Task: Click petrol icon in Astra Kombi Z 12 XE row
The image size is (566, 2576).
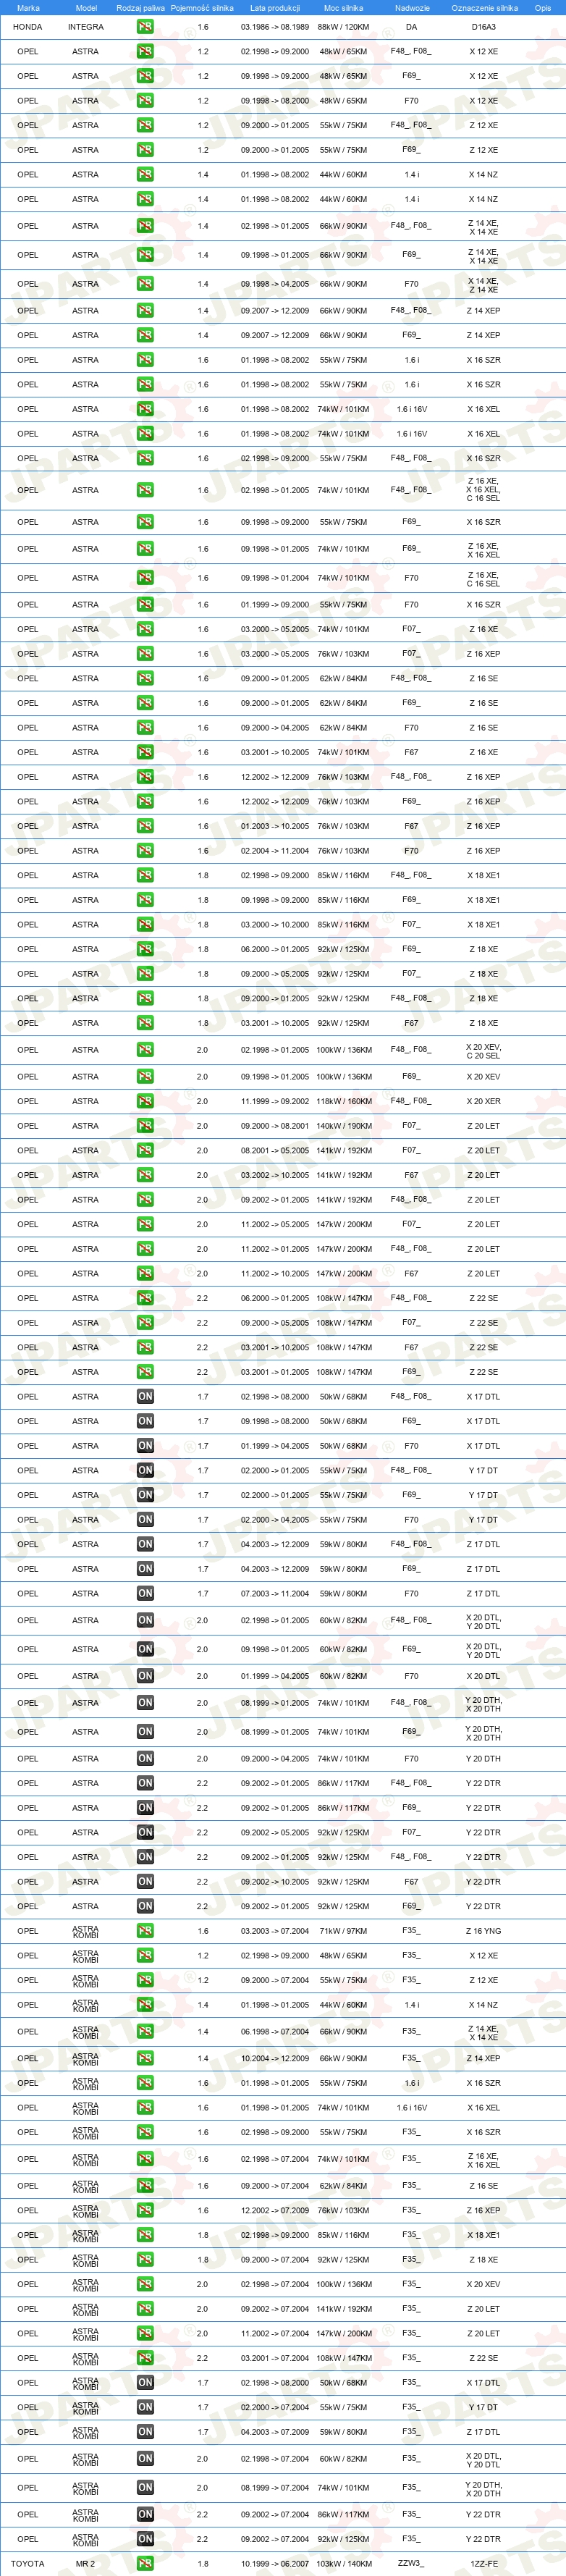Action: pyautogui.click(x=145, y=1980)
